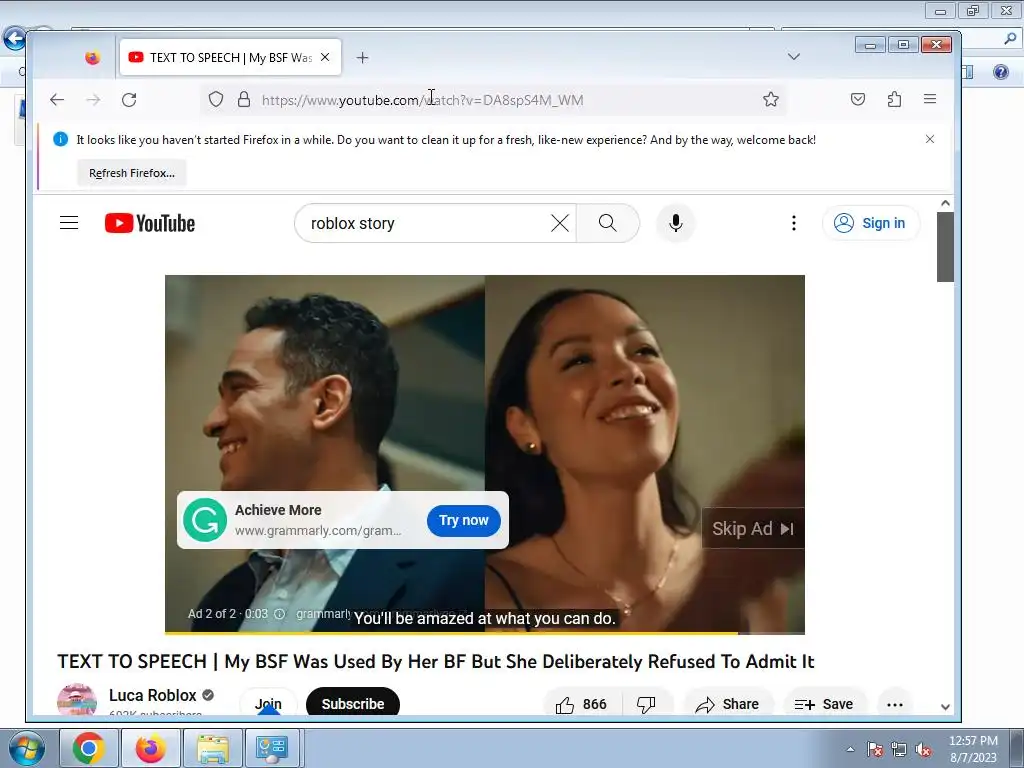Clear the YouTube search query

[x=560, y=223]
